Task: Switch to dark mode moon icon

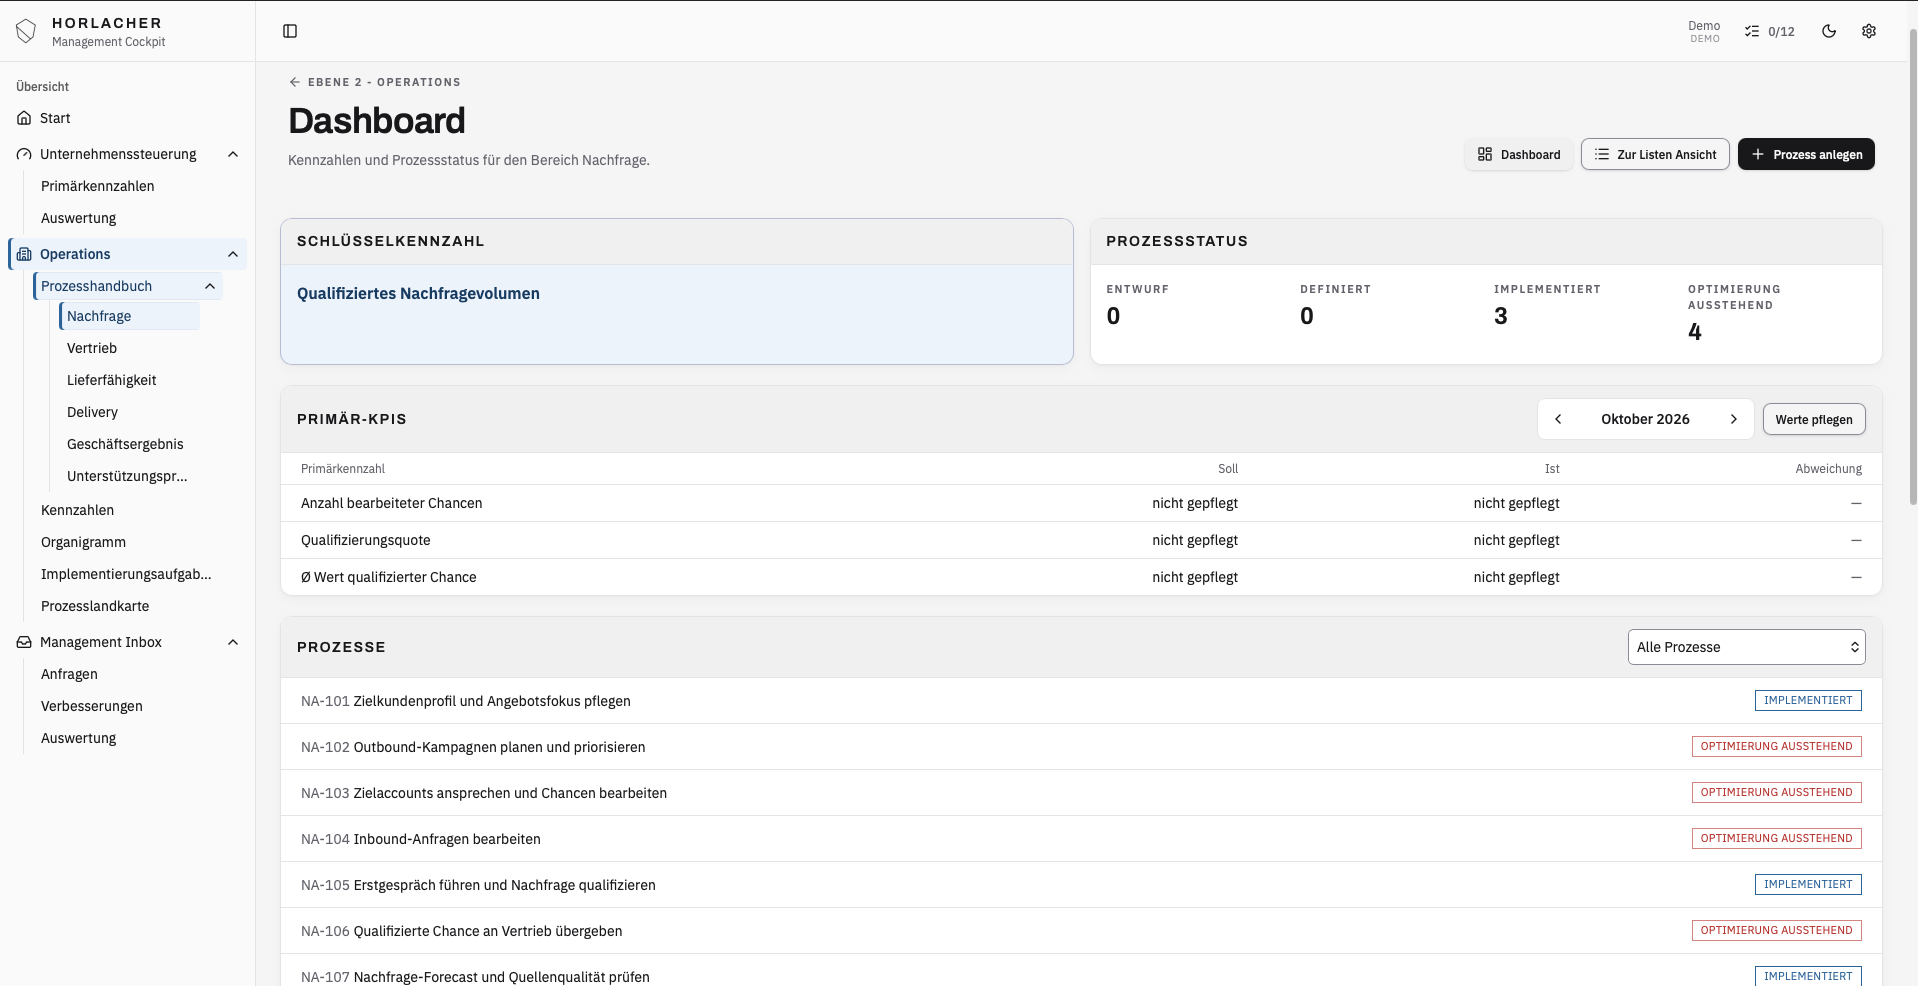Action: click(x=1829, y=31)
